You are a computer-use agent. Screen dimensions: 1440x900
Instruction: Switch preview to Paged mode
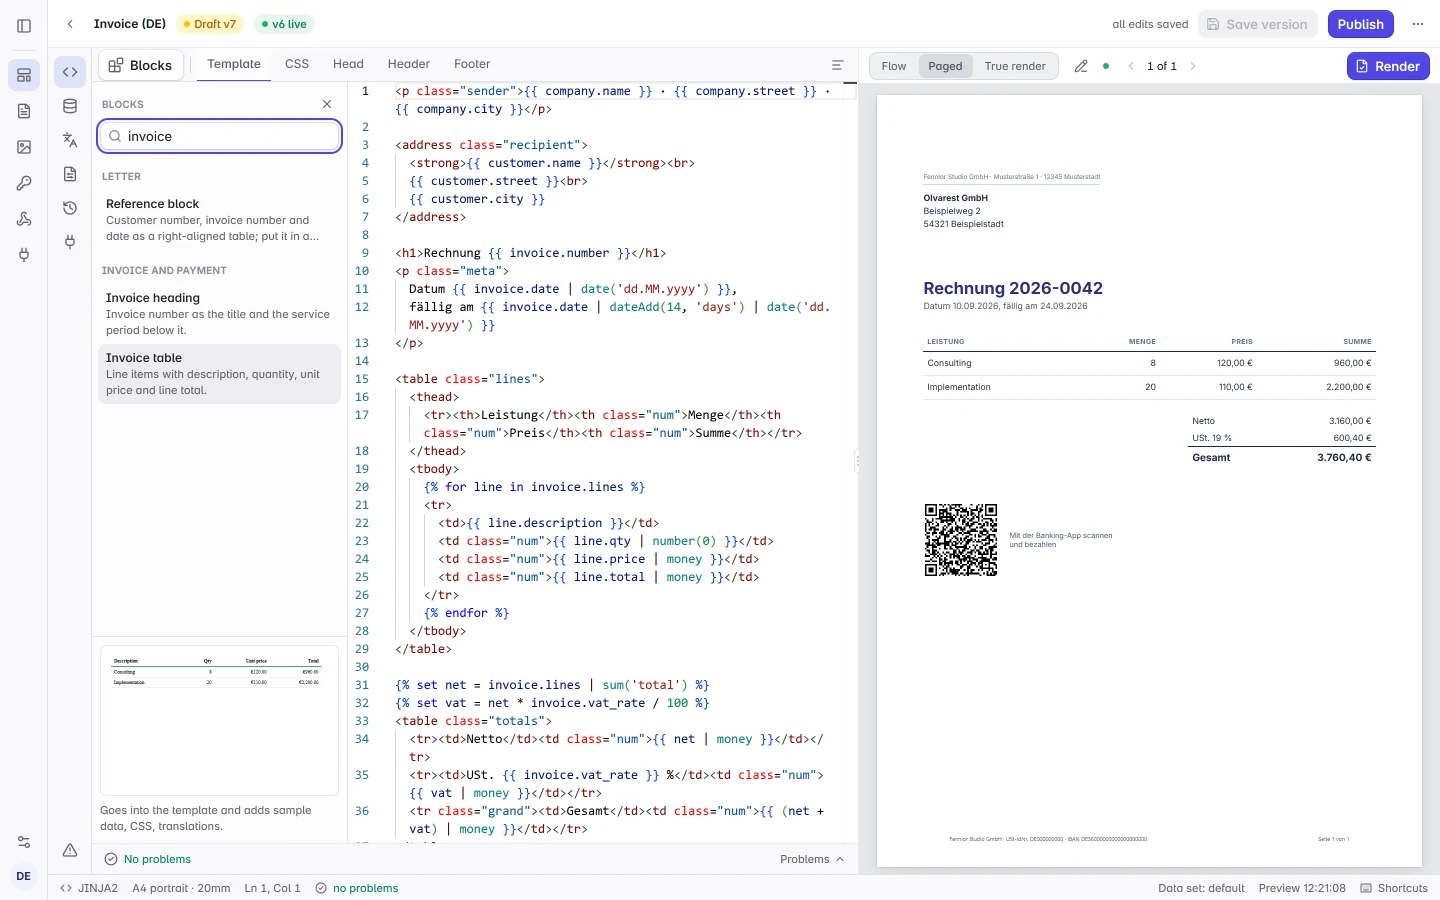[x=945, y=66]
